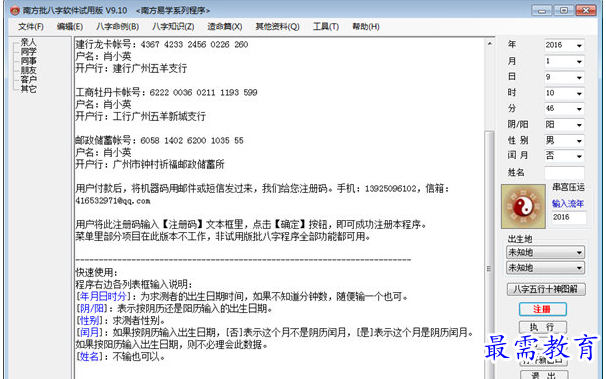Open the 编辑(E) menu
606x379 pixels.
[70, 27]
